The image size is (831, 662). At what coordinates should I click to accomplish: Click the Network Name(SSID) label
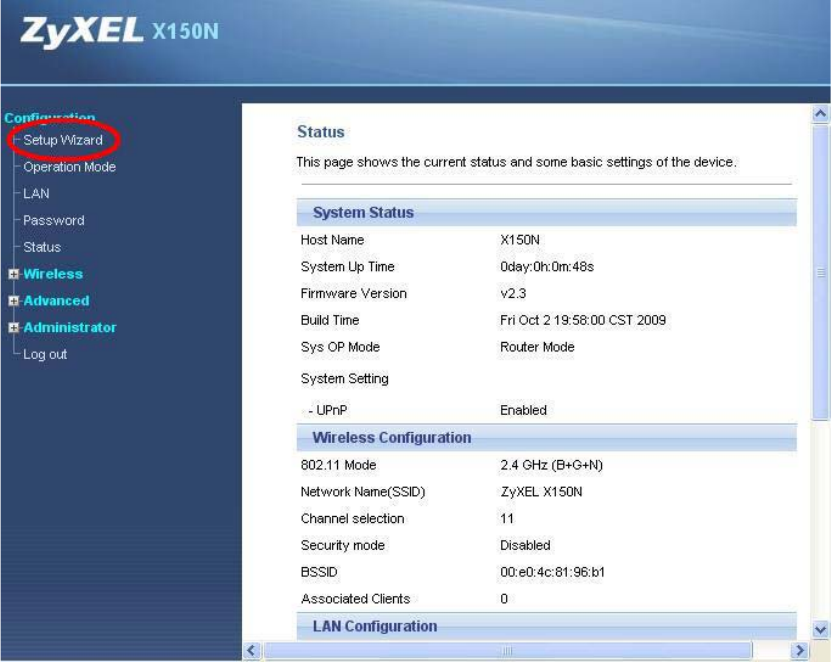tap(363, 492)
